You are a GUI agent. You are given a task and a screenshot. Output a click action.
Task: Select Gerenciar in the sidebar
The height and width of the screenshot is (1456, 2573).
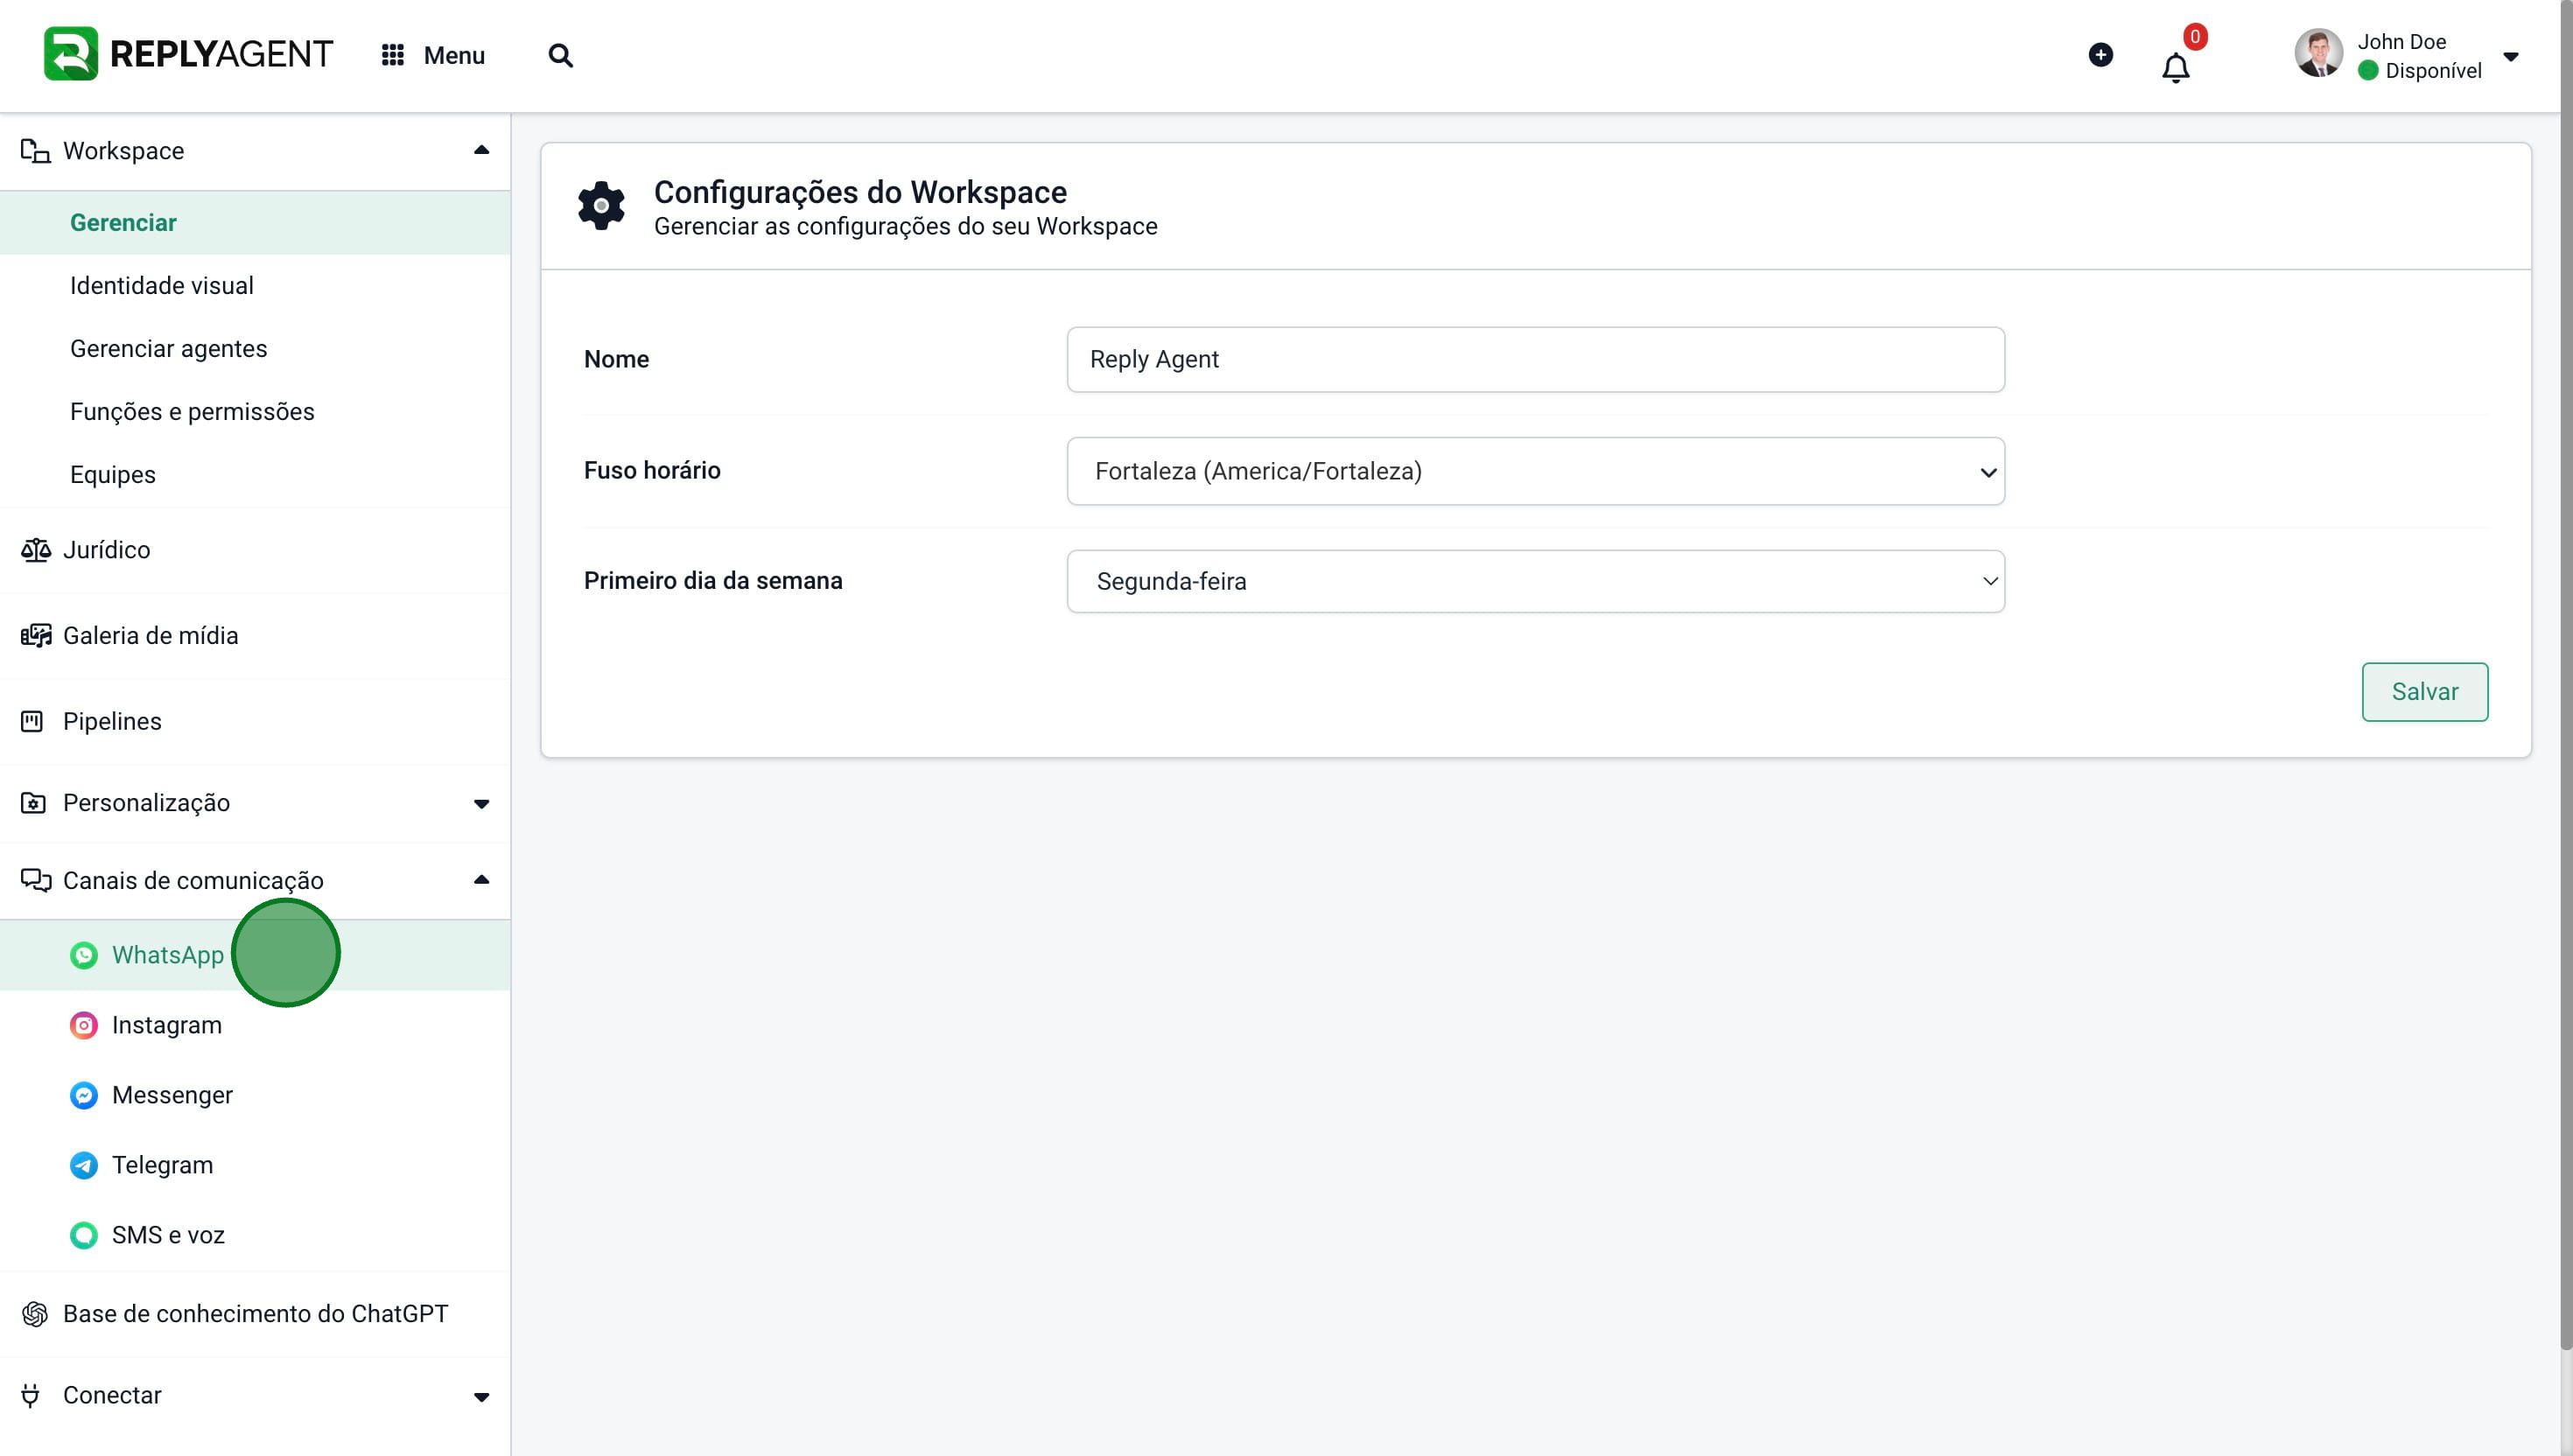click(x=255, y=222)
